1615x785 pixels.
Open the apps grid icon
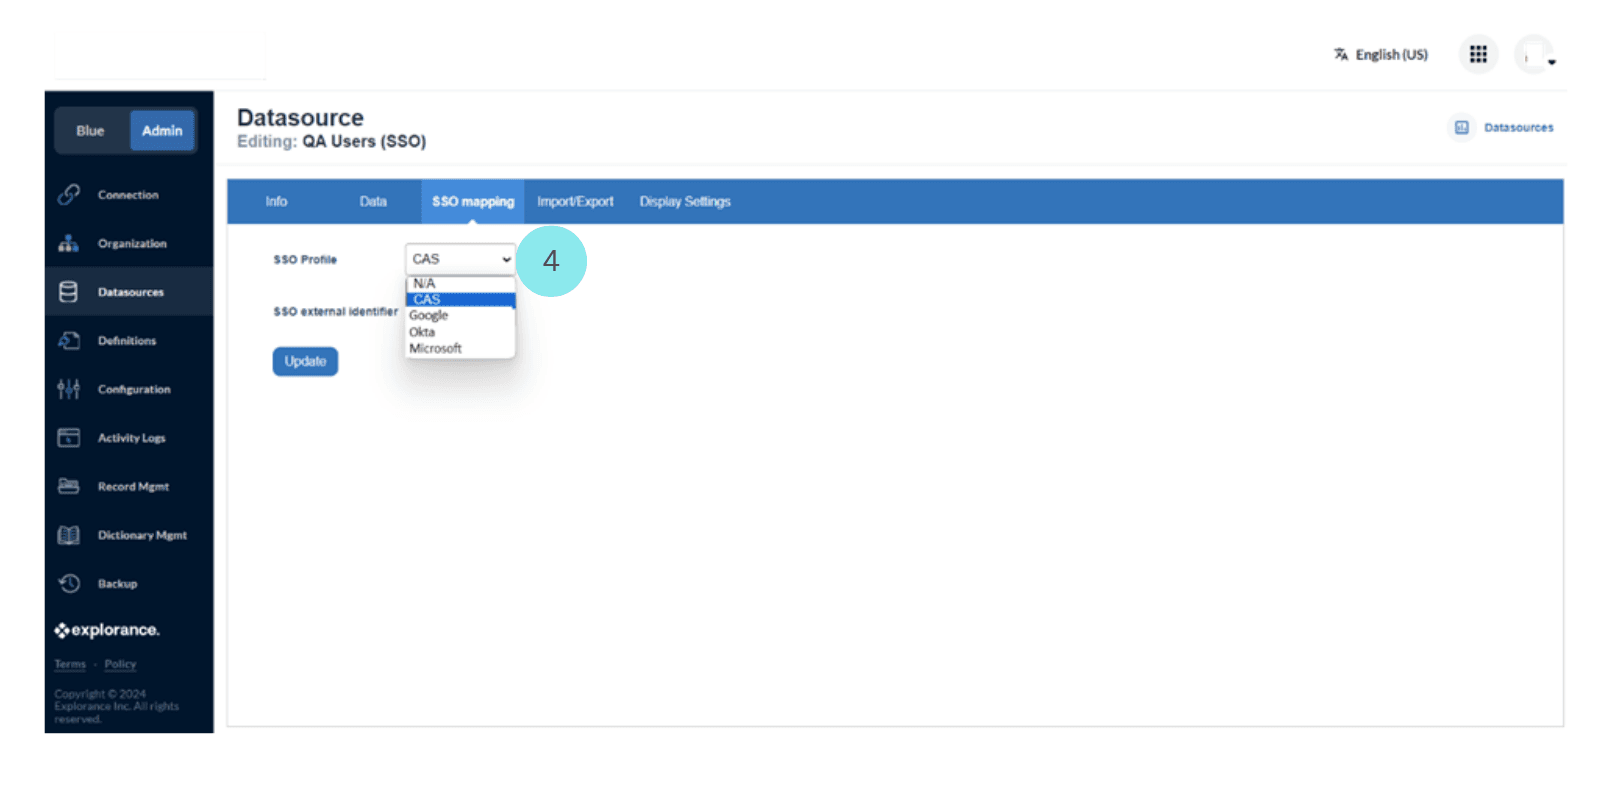[x=1478, y=54]
